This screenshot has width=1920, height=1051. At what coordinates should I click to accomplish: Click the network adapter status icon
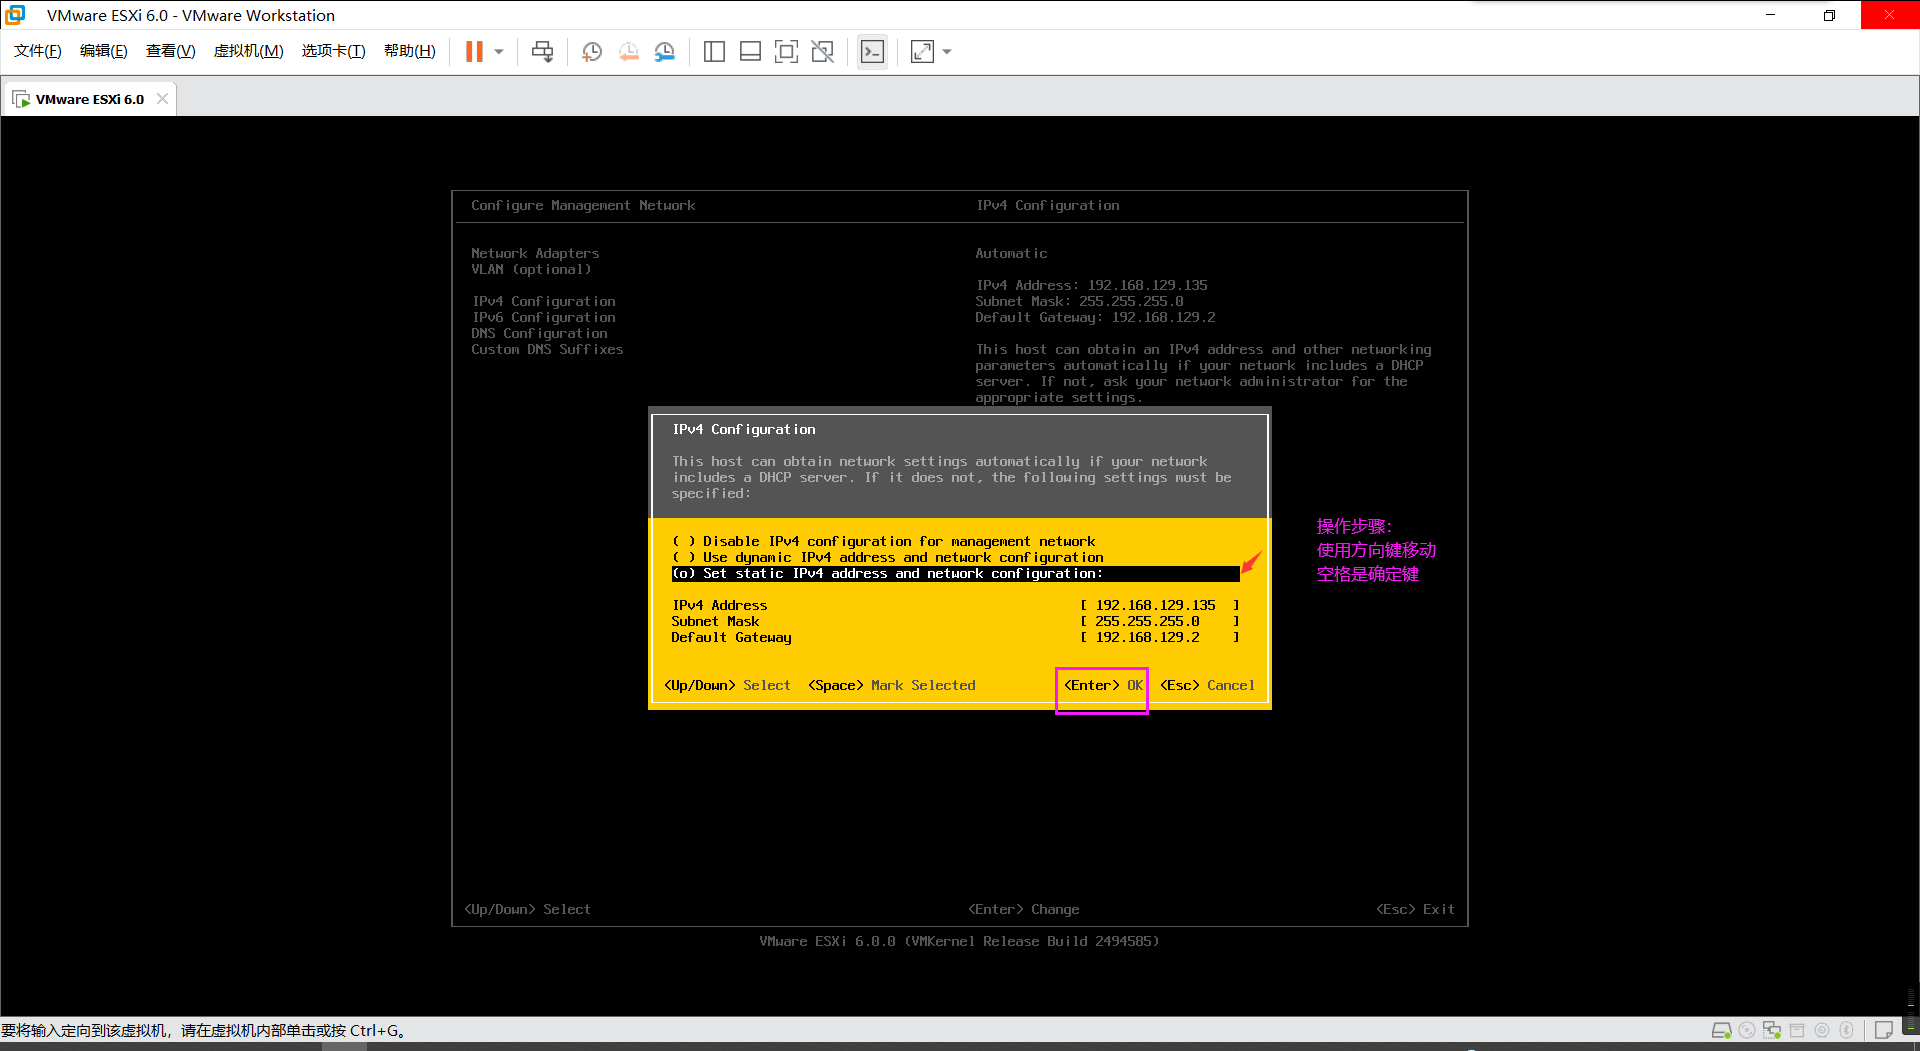pos(1772,1030)
